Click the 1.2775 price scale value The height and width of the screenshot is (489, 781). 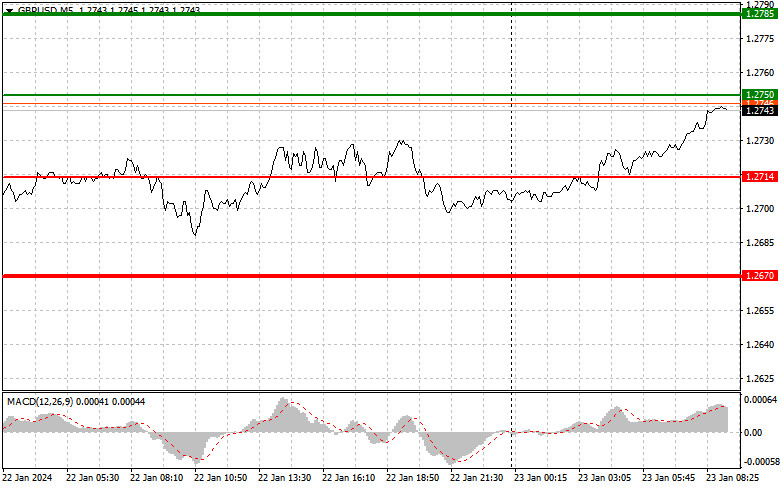pyautogui.click(x=760, y=39)
